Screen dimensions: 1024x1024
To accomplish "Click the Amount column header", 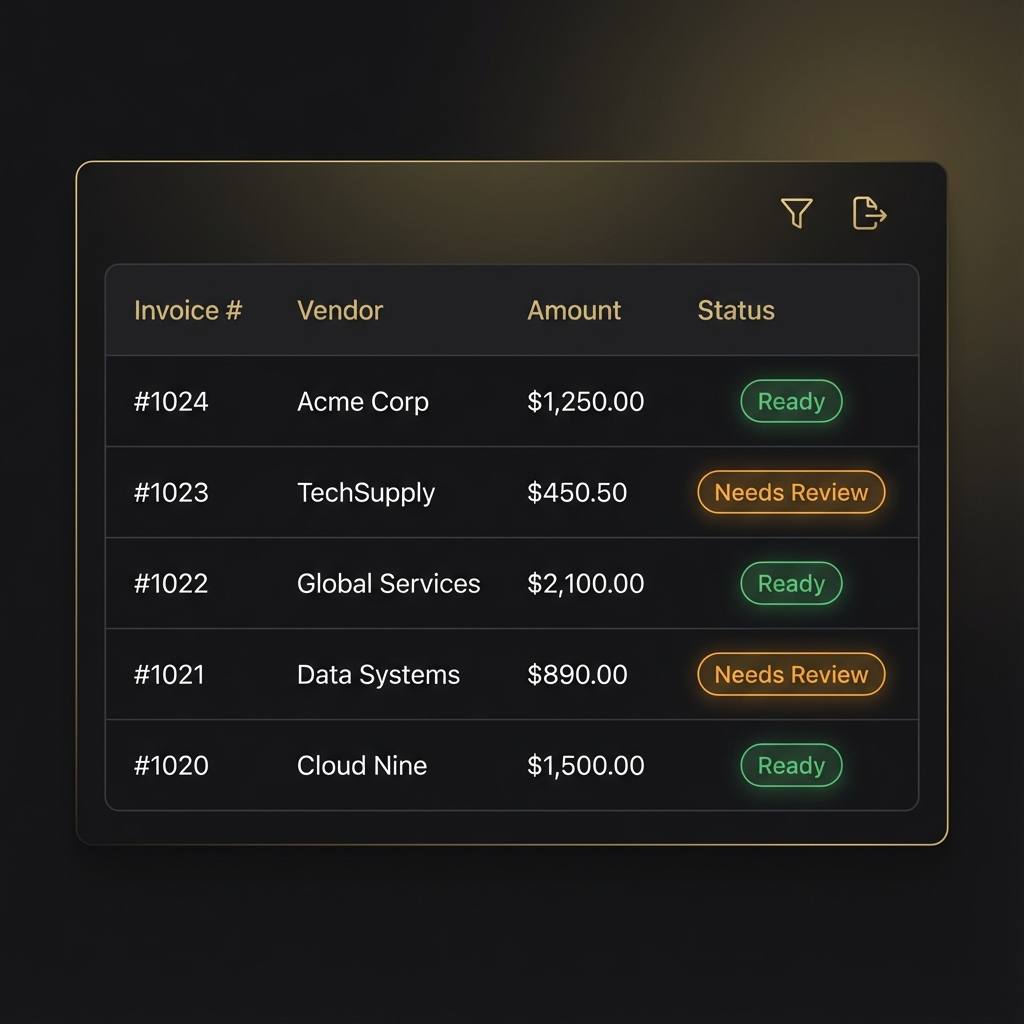I will (x=574, y=310).
